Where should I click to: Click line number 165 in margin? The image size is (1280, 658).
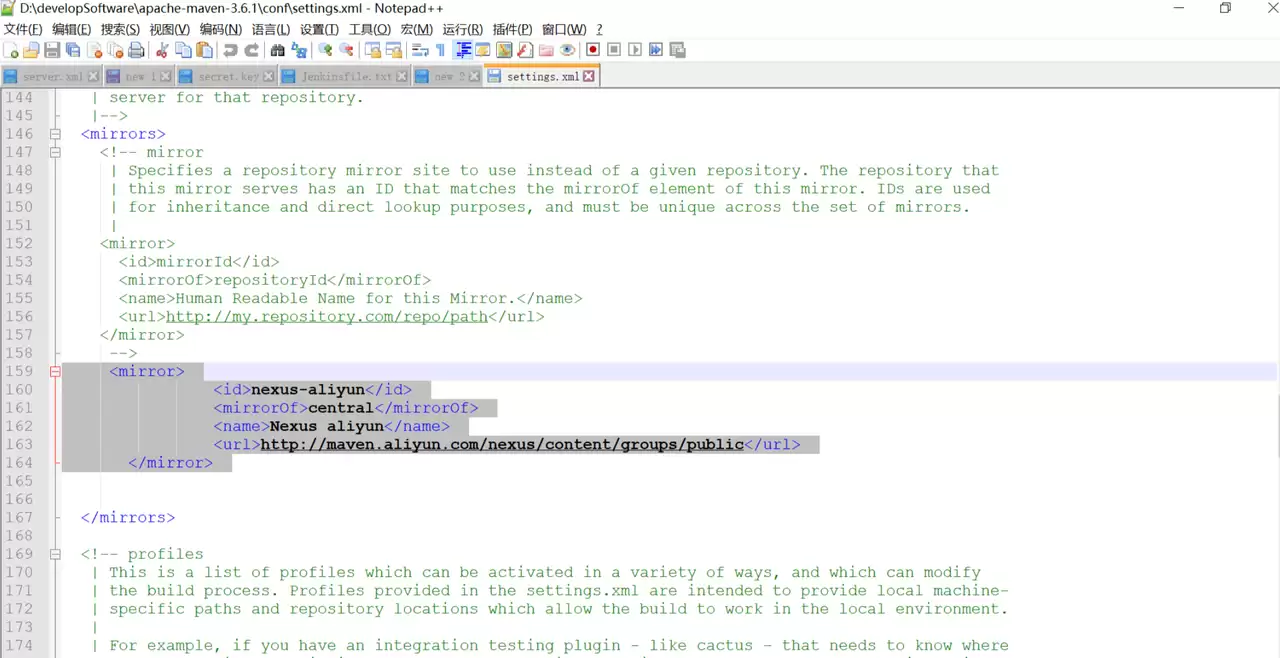[19, 481]
